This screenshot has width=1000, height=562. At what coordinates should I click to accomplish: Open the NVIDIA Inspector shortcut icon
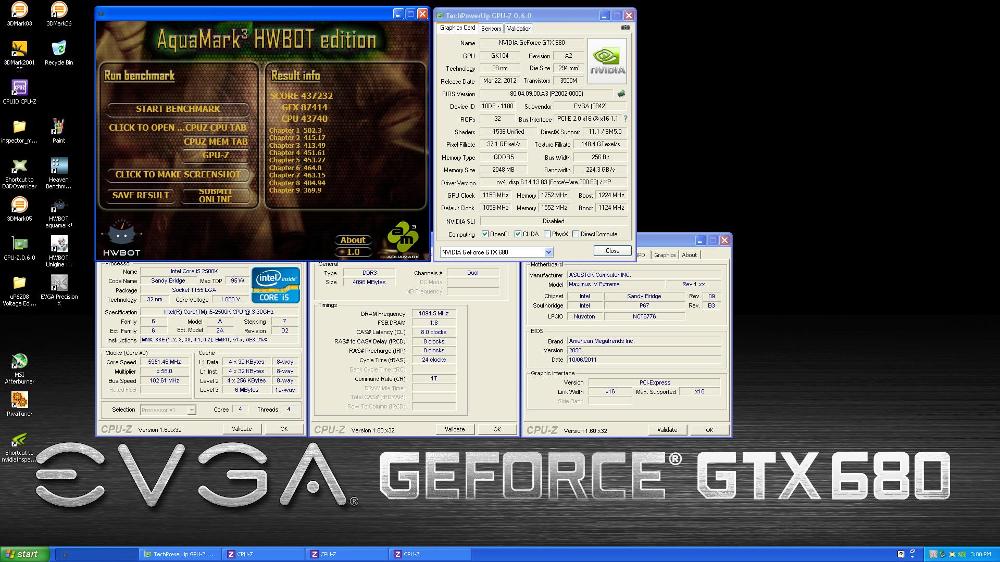click(x=19, y=447)
